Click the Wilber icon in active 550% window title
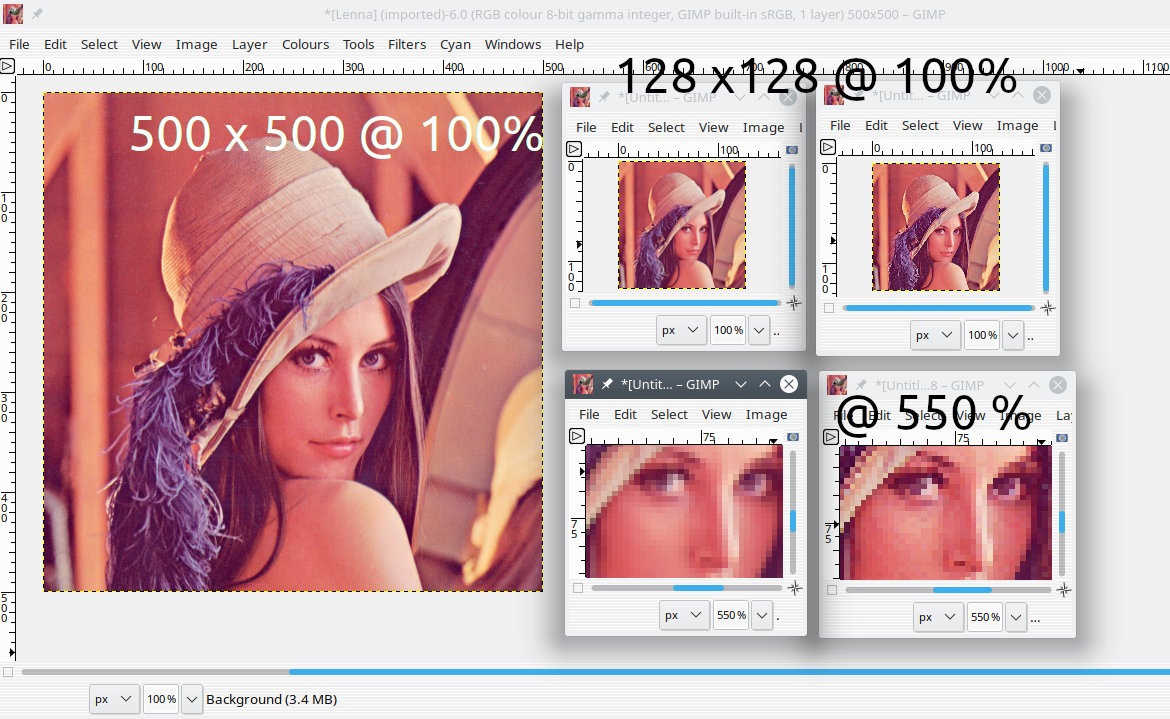Screen dimensions: 1170x719 pyautogui.click(x=583, y=384)
